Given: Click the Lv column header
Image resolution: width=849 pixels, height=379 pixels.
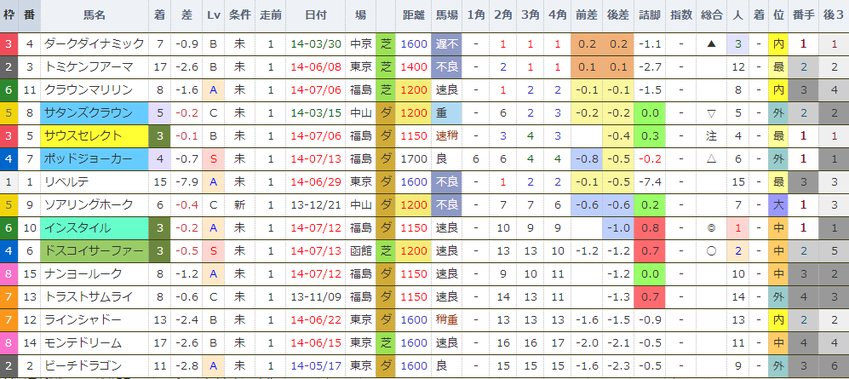Looking at the screenshot, I should 213,15.
